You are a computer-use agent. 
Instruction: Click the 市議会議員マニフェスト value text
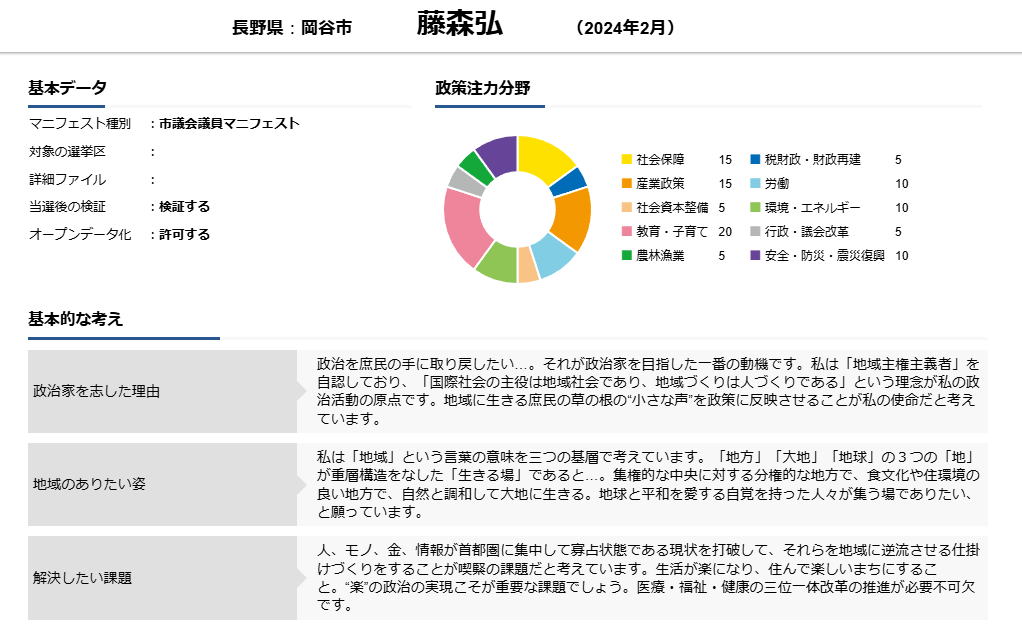(229, 124)
